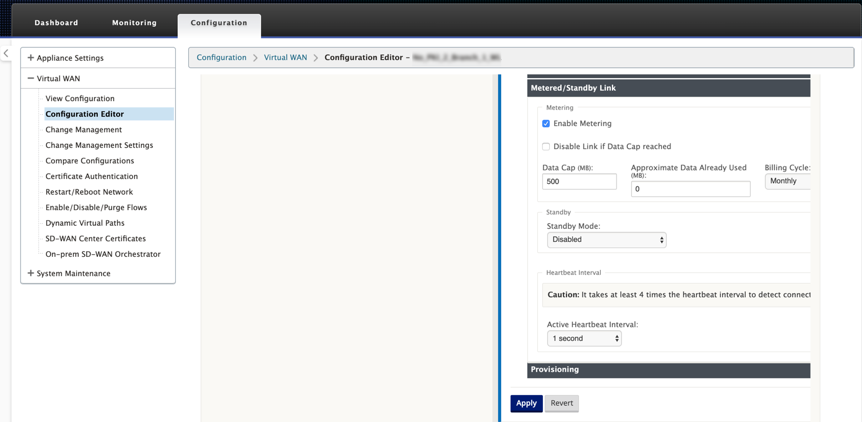
Task: Open the Active Heartbeat Interval dropdown
Action: [584, 338]
